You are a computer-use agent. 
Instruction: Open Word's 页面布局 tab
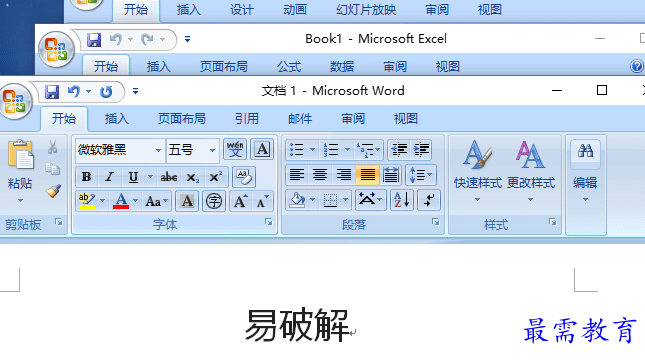[x=181, y=119]
